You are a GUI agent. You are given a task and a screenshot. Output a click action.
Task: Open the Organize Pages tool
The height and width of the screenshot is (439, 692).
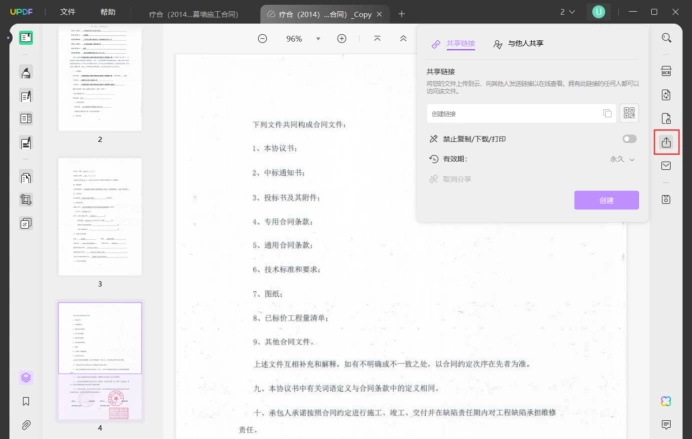pyautogui.click(x=26, y=177)
